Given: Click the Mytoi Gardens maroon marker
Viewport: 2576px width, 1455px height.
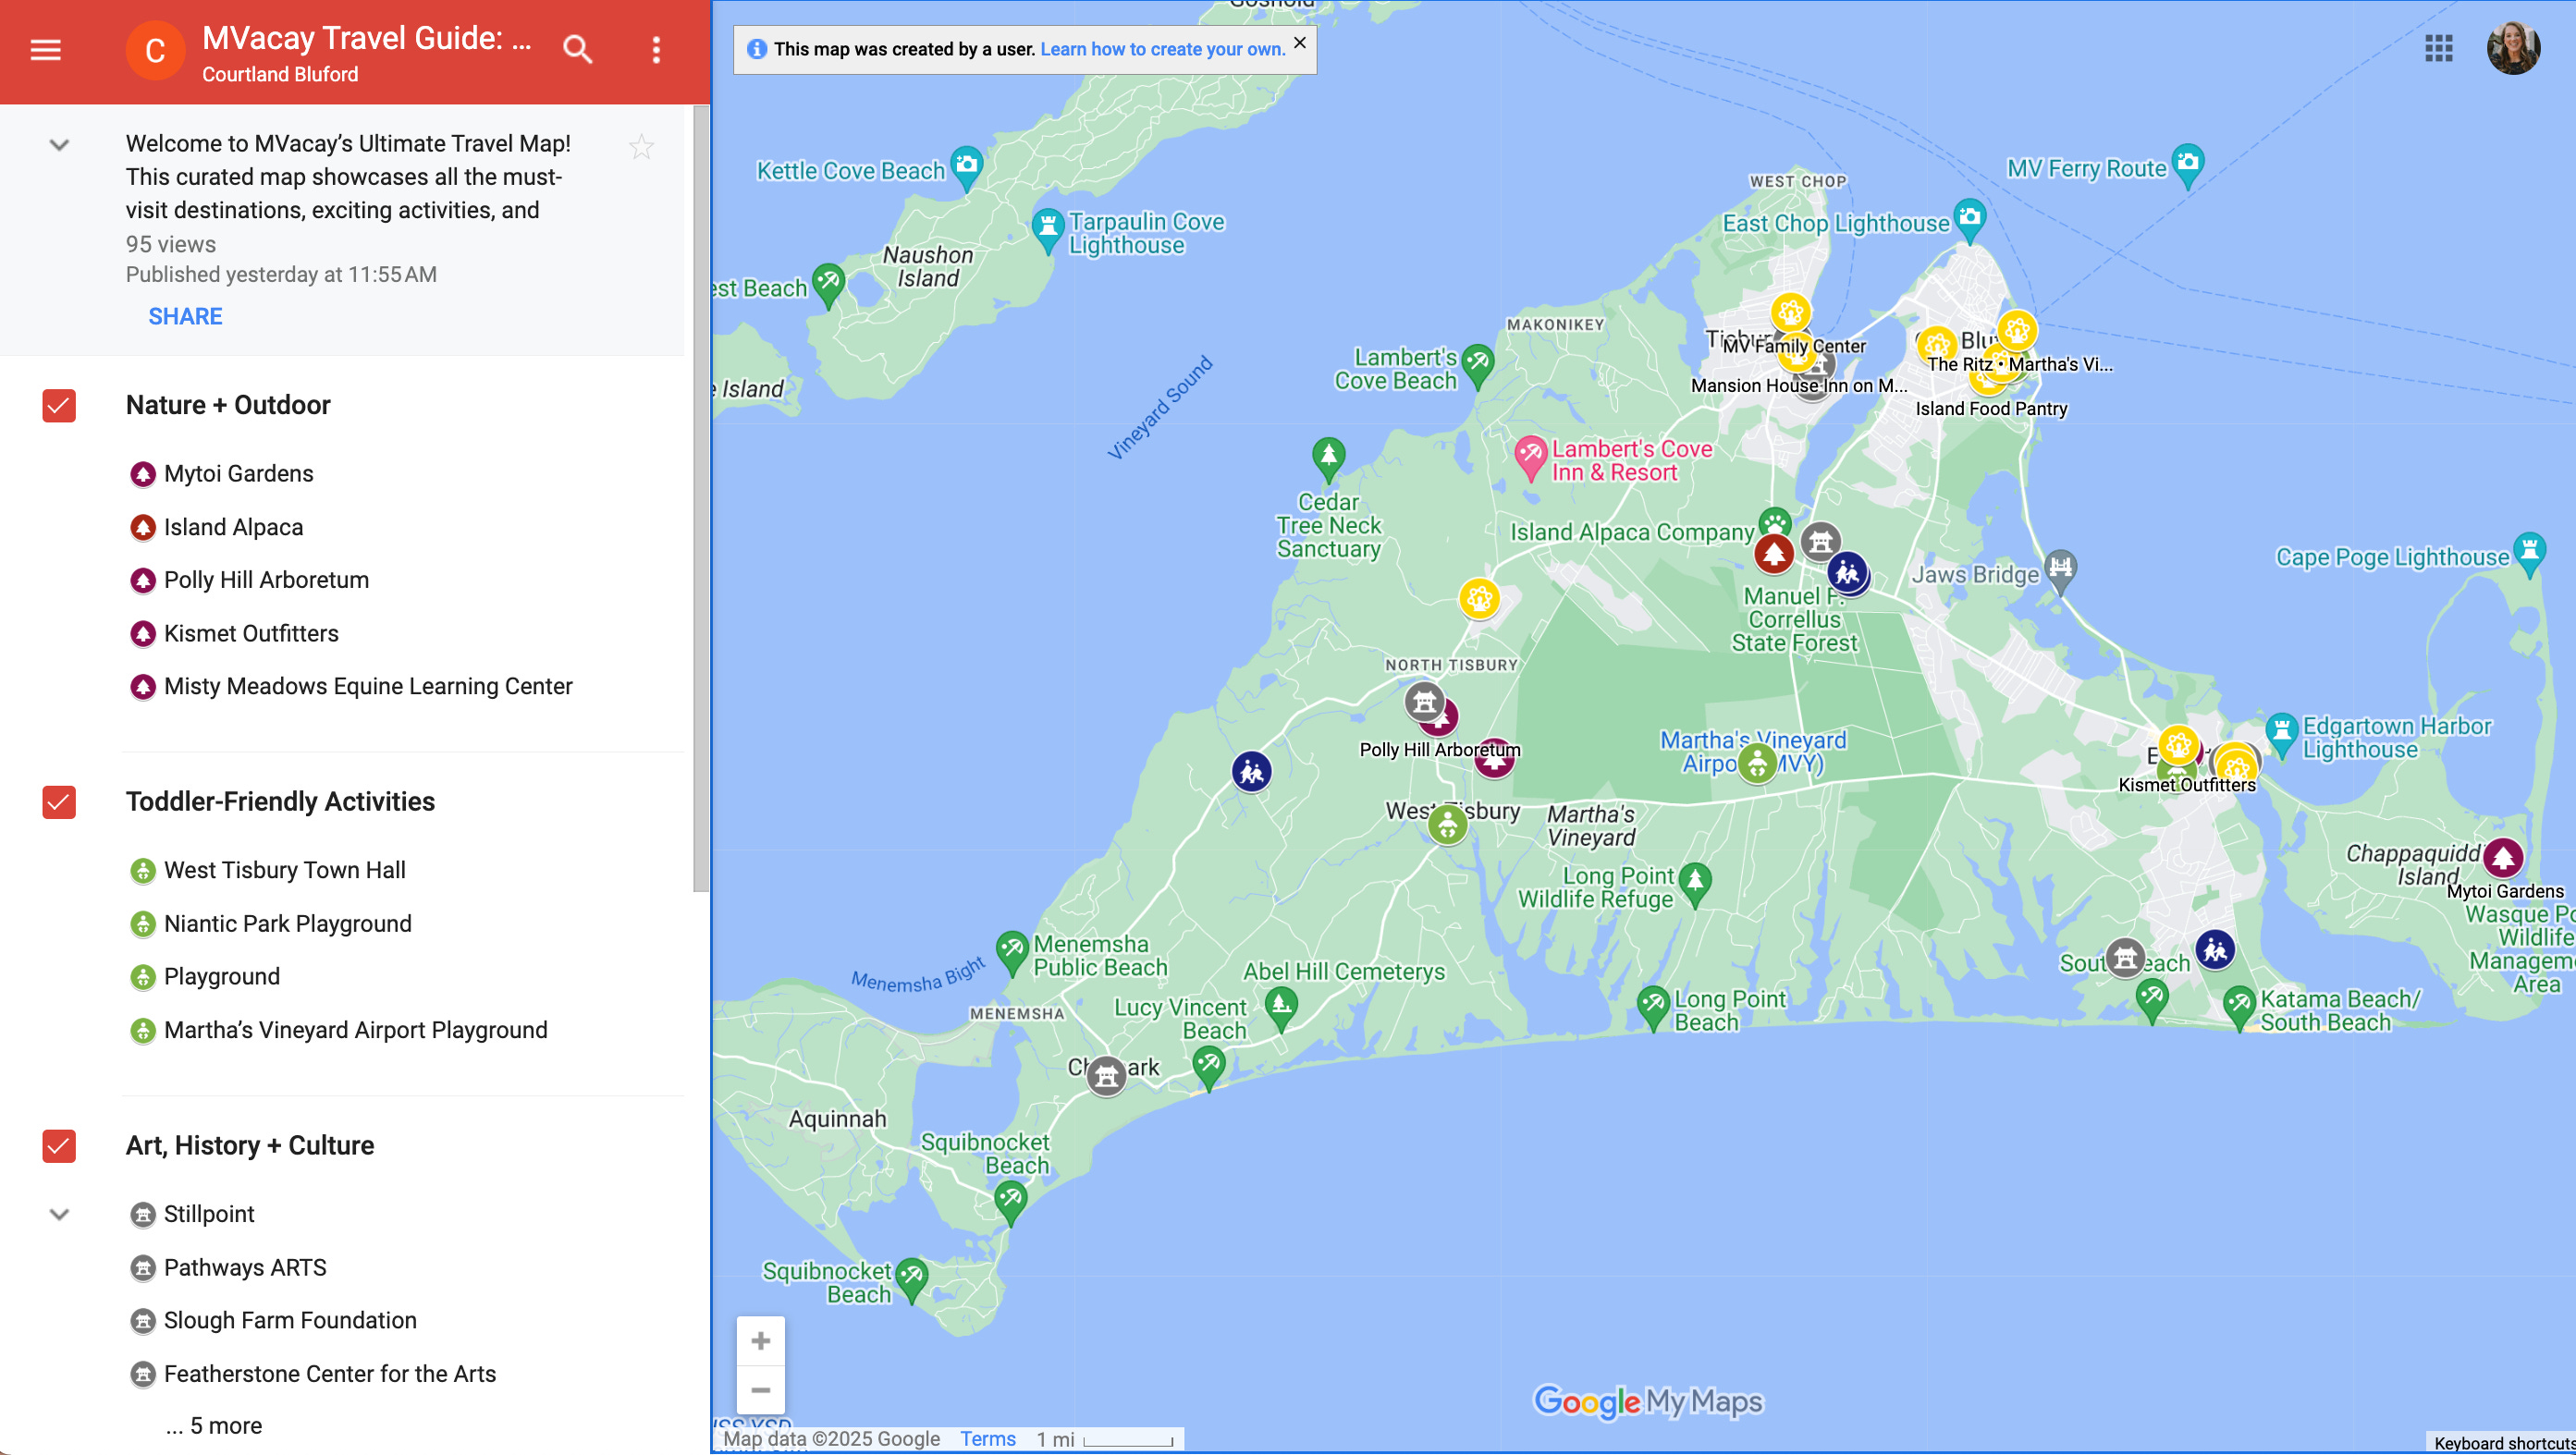Looking at the screenshot, I should 2503,857.
